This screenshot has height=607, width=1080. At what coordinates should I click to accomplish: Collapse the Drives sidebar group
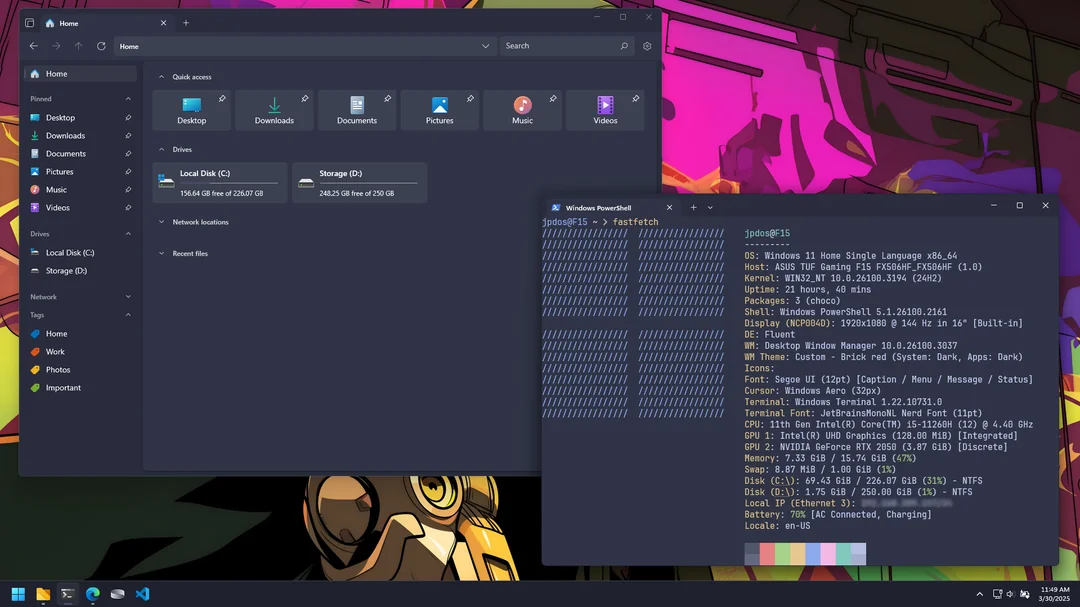tap(128, 234)
